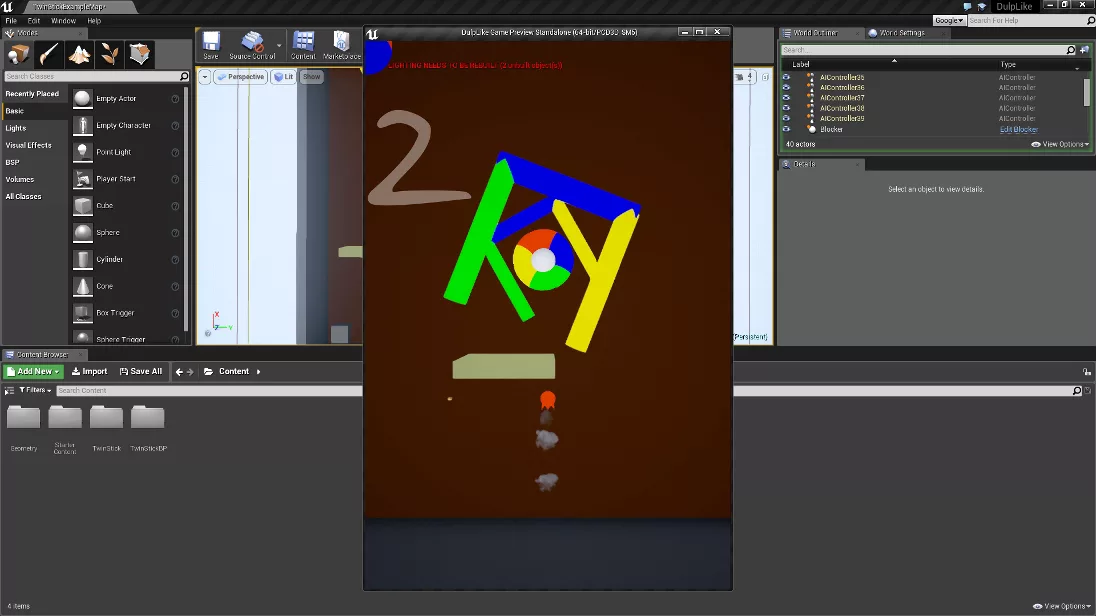This screenshot has width=1096, height=616.
Task: Open the Window menu
Action: tap(64, 21)
